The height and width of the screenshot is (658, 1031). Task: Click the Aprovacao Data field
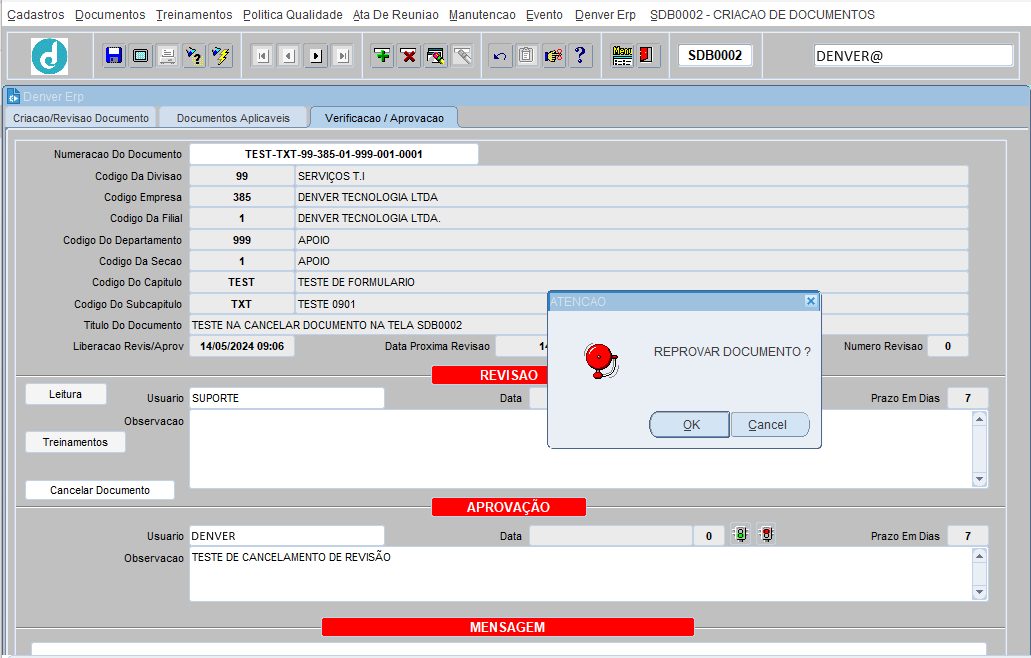[x=611, y=536]
